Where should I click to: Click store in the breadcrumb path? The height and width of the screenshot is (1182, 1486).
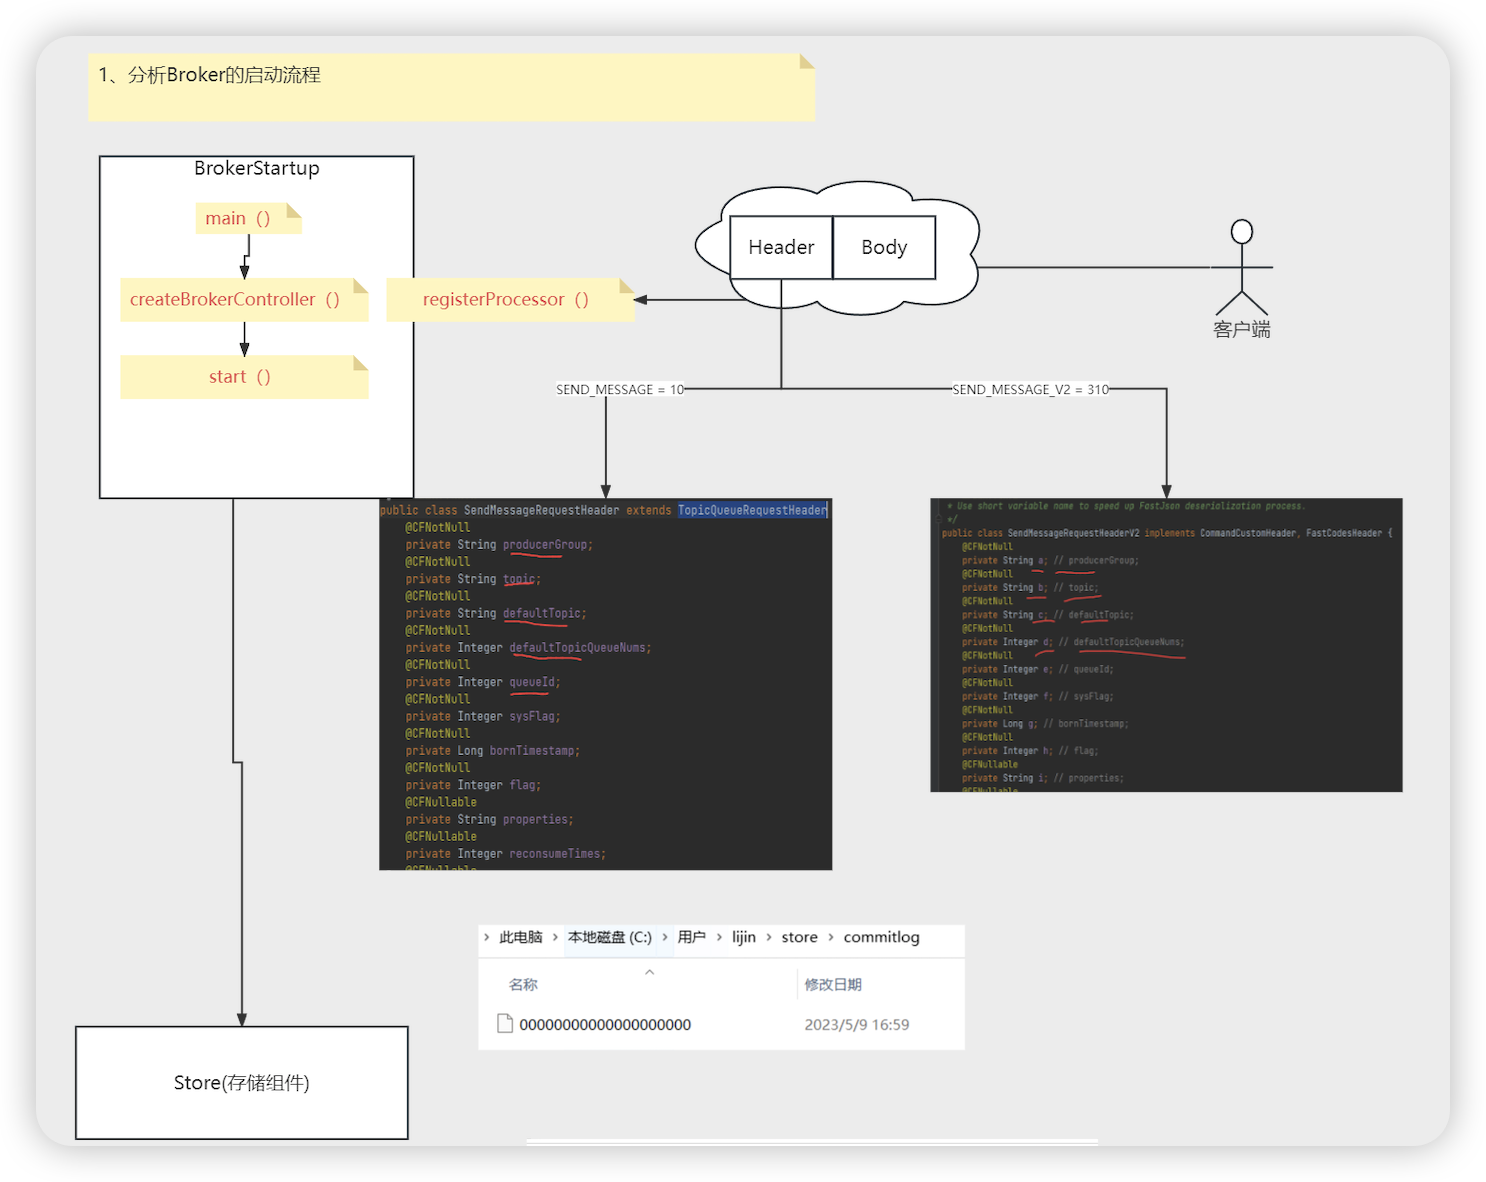click(799, 937)
